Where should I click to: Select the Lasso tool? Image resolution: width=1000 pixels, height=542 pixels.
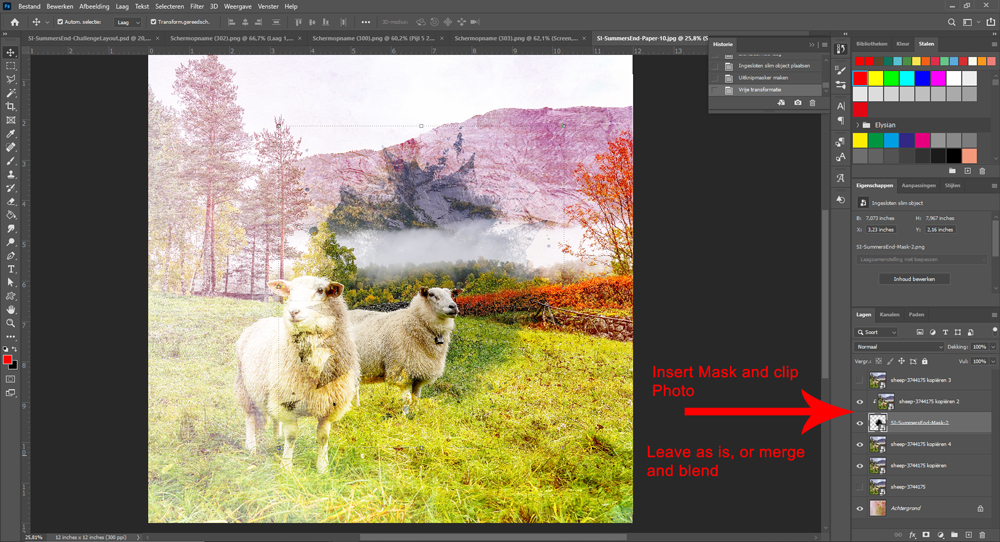[x=11, y=80]
